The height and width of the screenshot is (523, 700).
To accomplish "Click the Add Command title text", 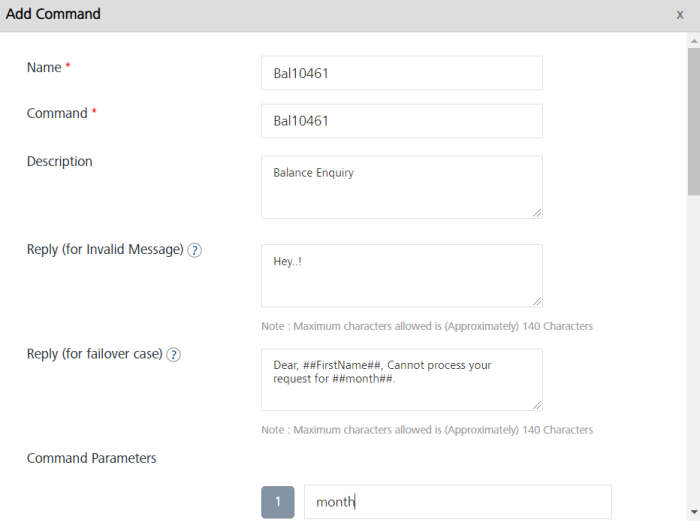I will coord(53,15).
